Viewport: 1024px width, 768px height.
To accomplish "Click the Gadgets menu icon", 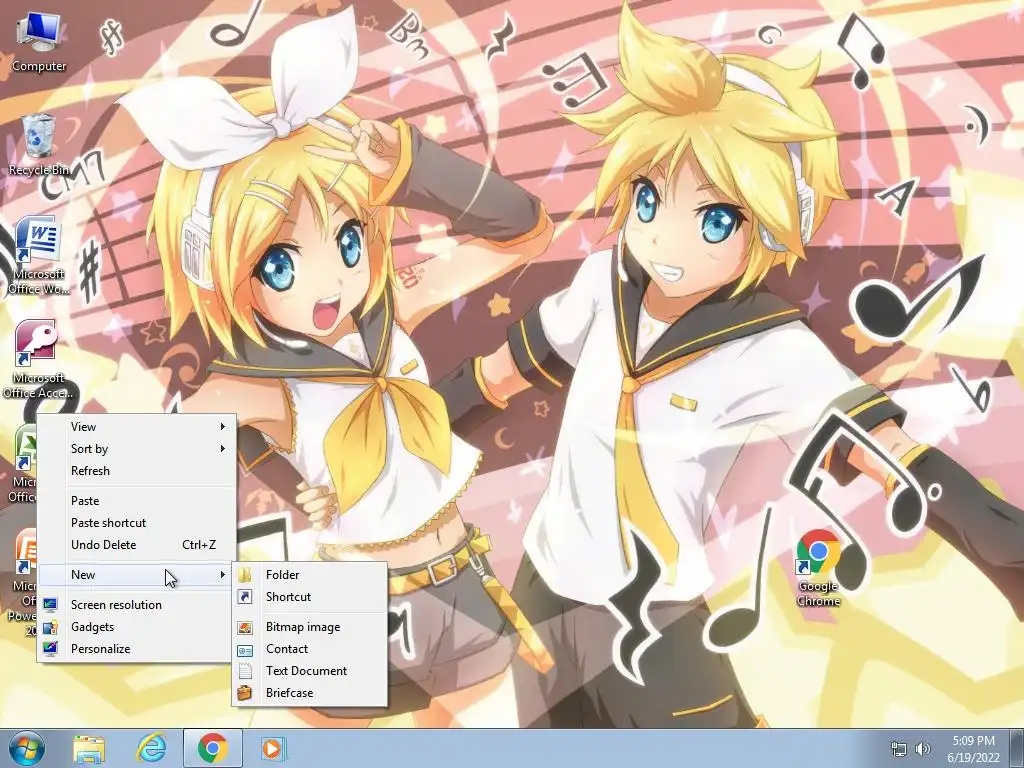I will (50, 627).
